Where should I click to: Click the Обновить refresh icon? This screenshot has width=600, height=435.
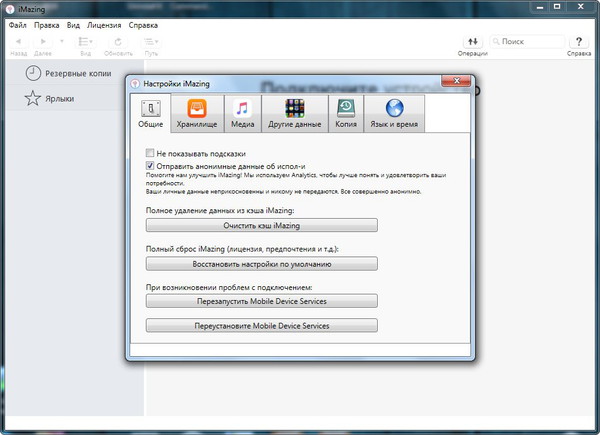[x=118, y=44]
